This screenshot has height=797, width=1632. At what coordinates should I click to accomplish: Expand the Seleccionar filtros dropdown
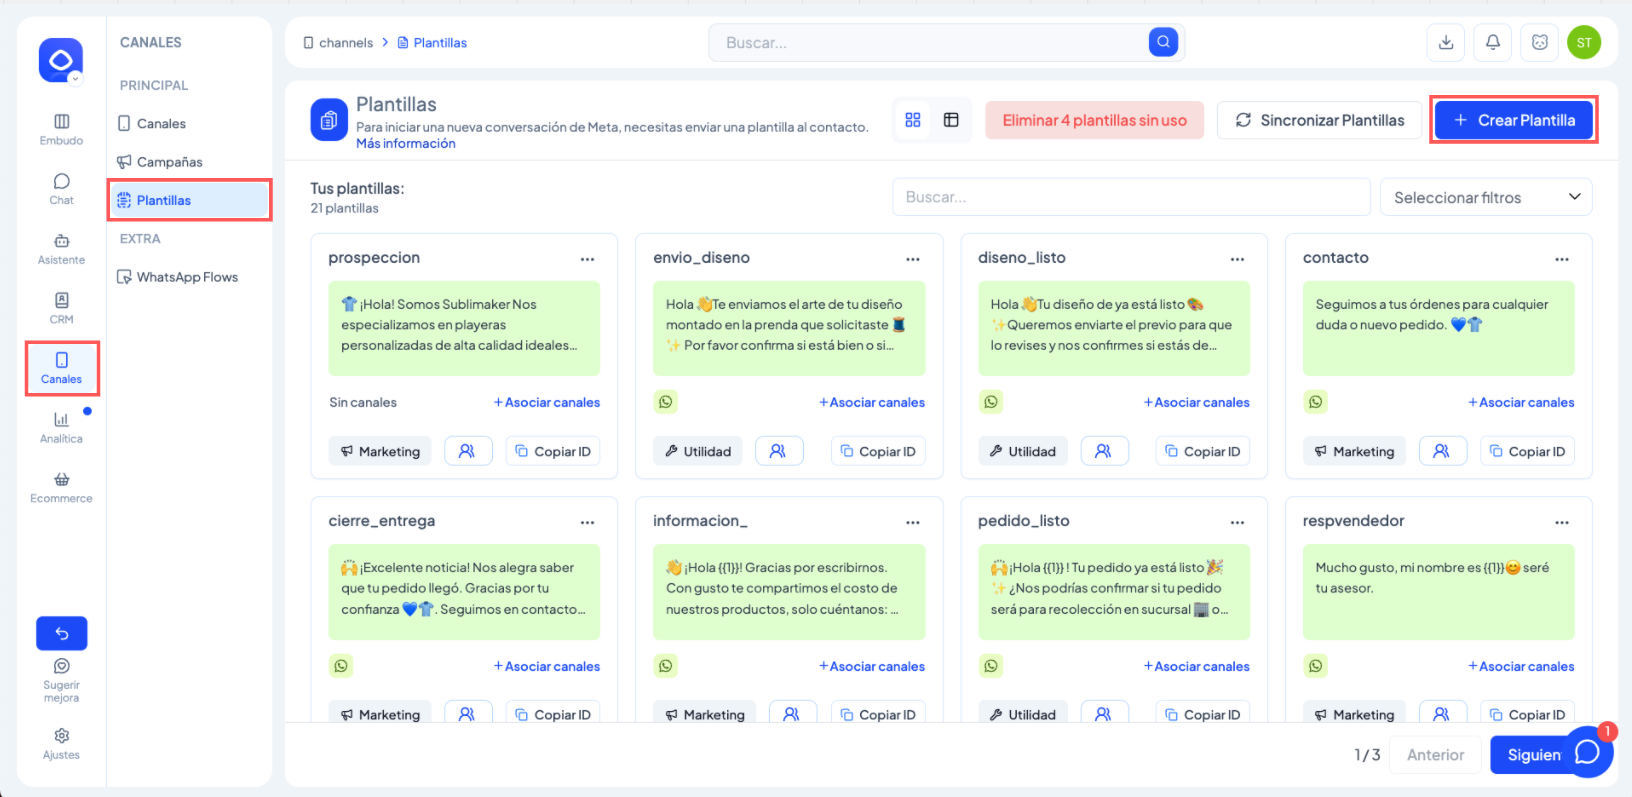point(1485,197)
